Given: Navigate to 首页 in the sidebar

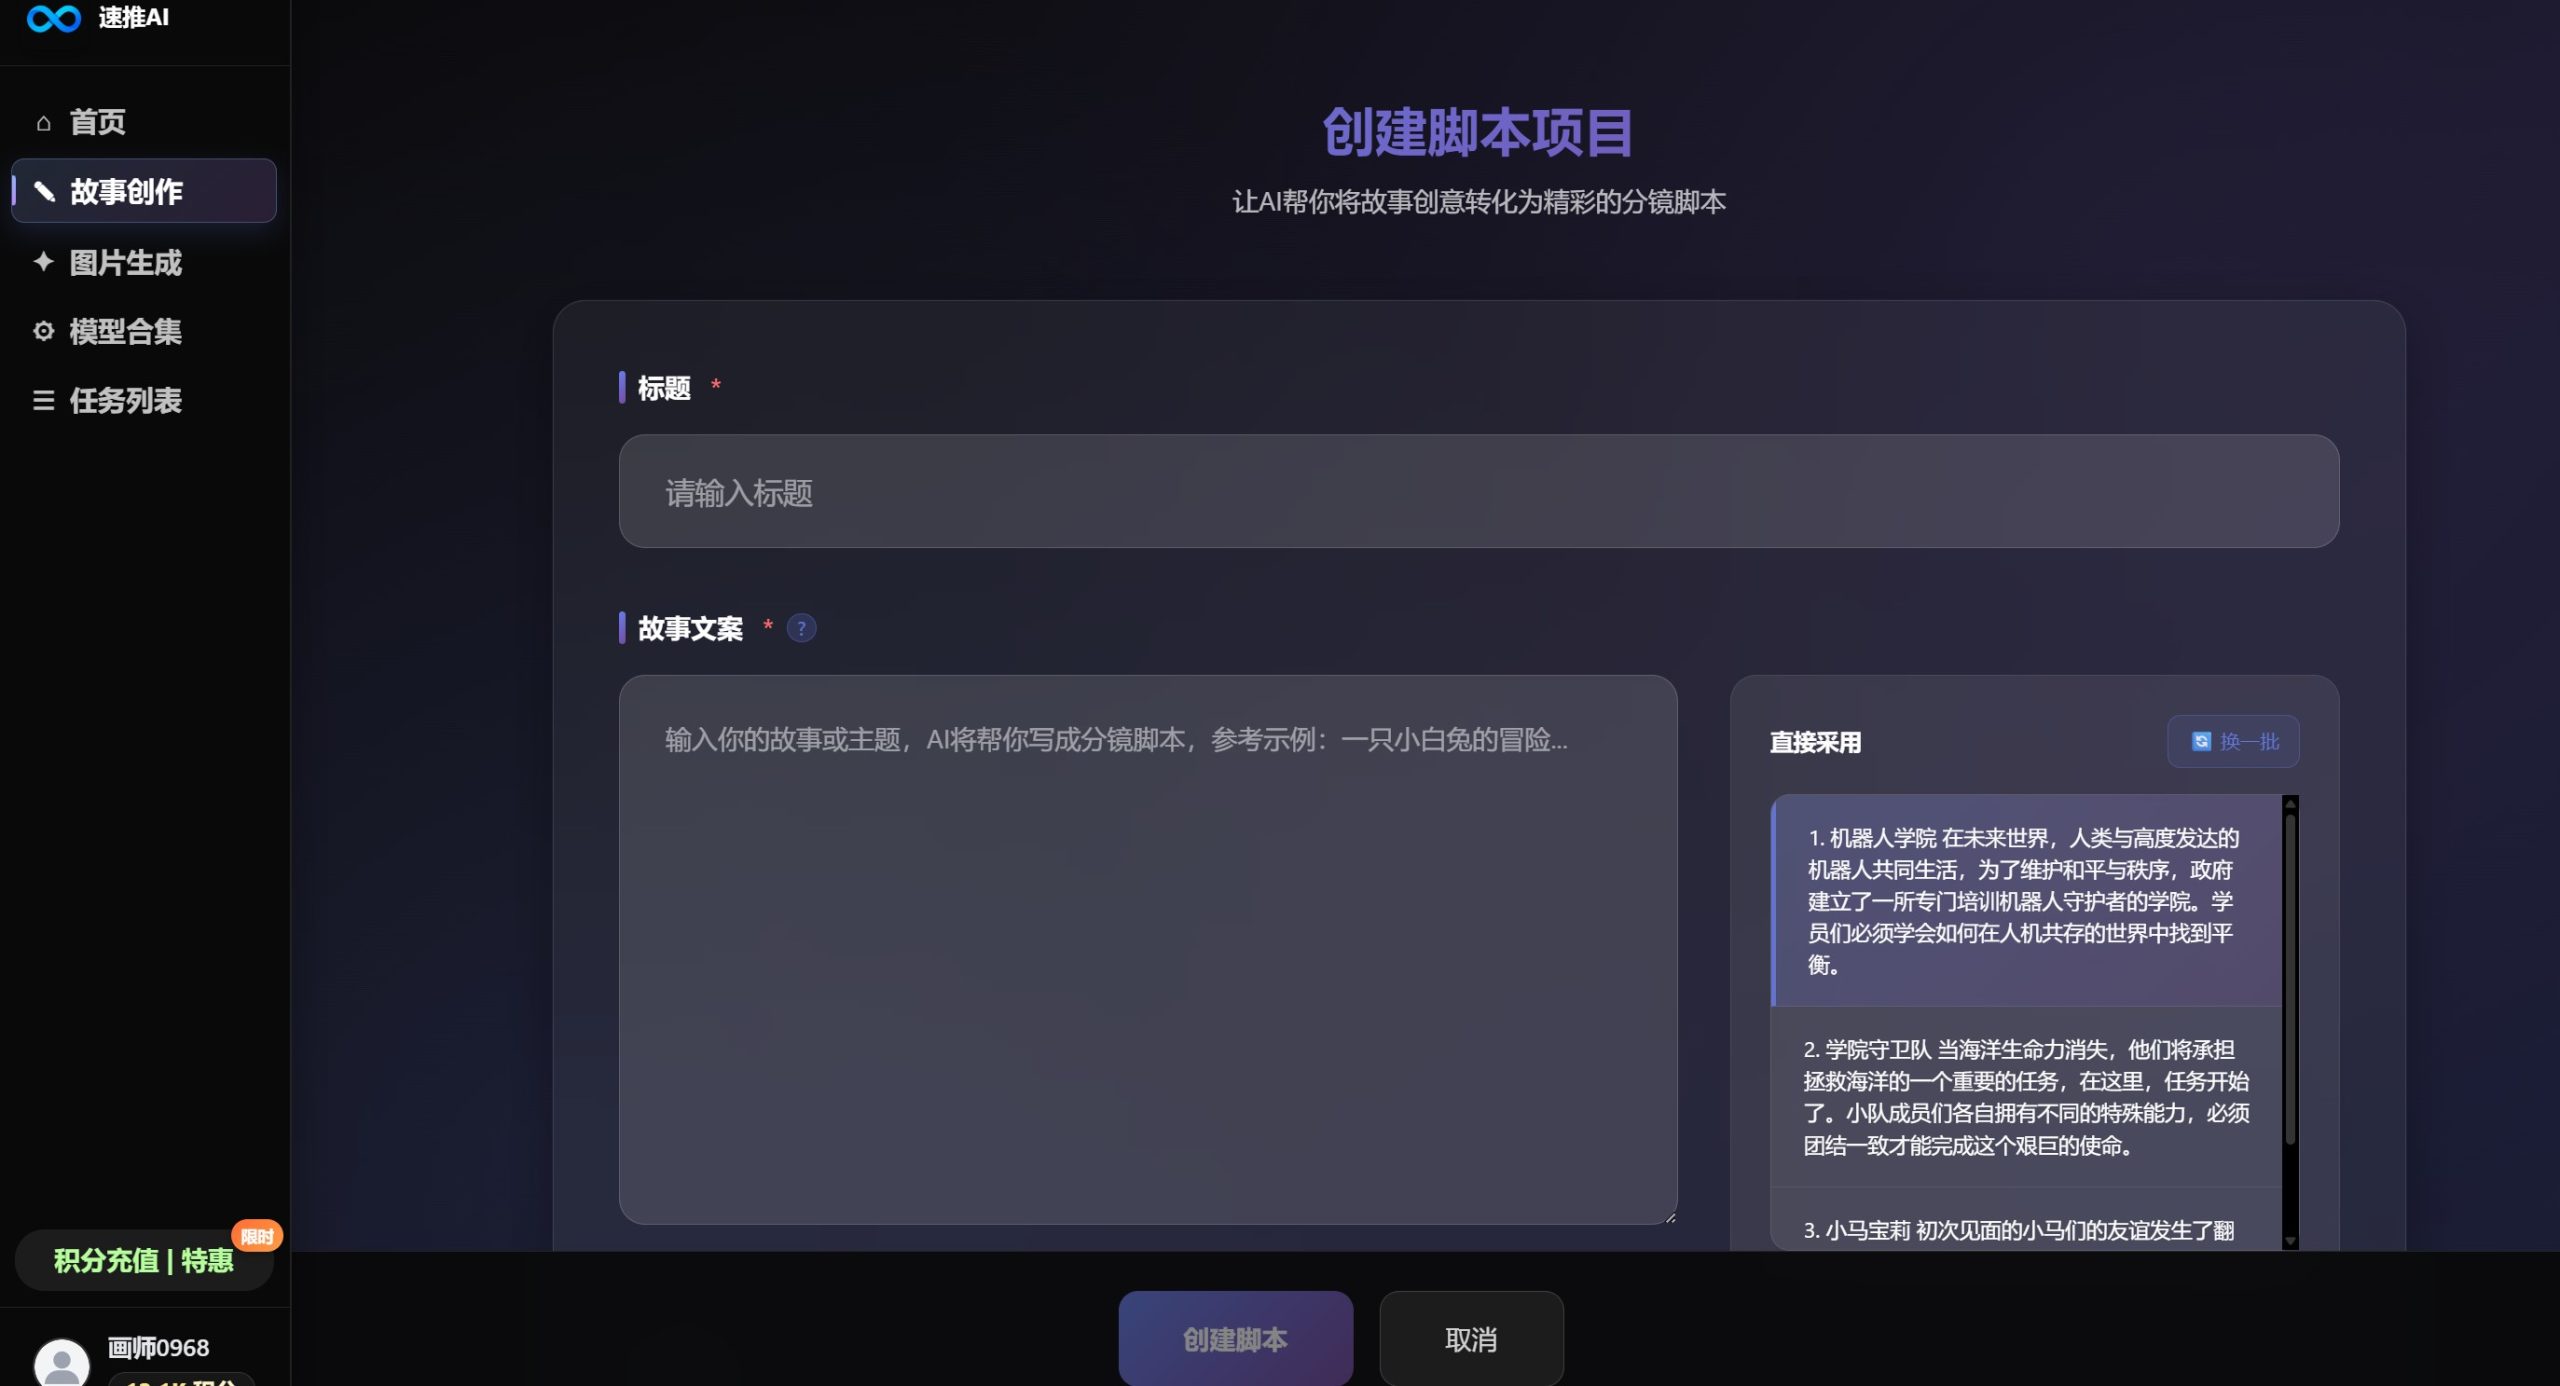Looking at the screenshot, I should click(96, 121).
